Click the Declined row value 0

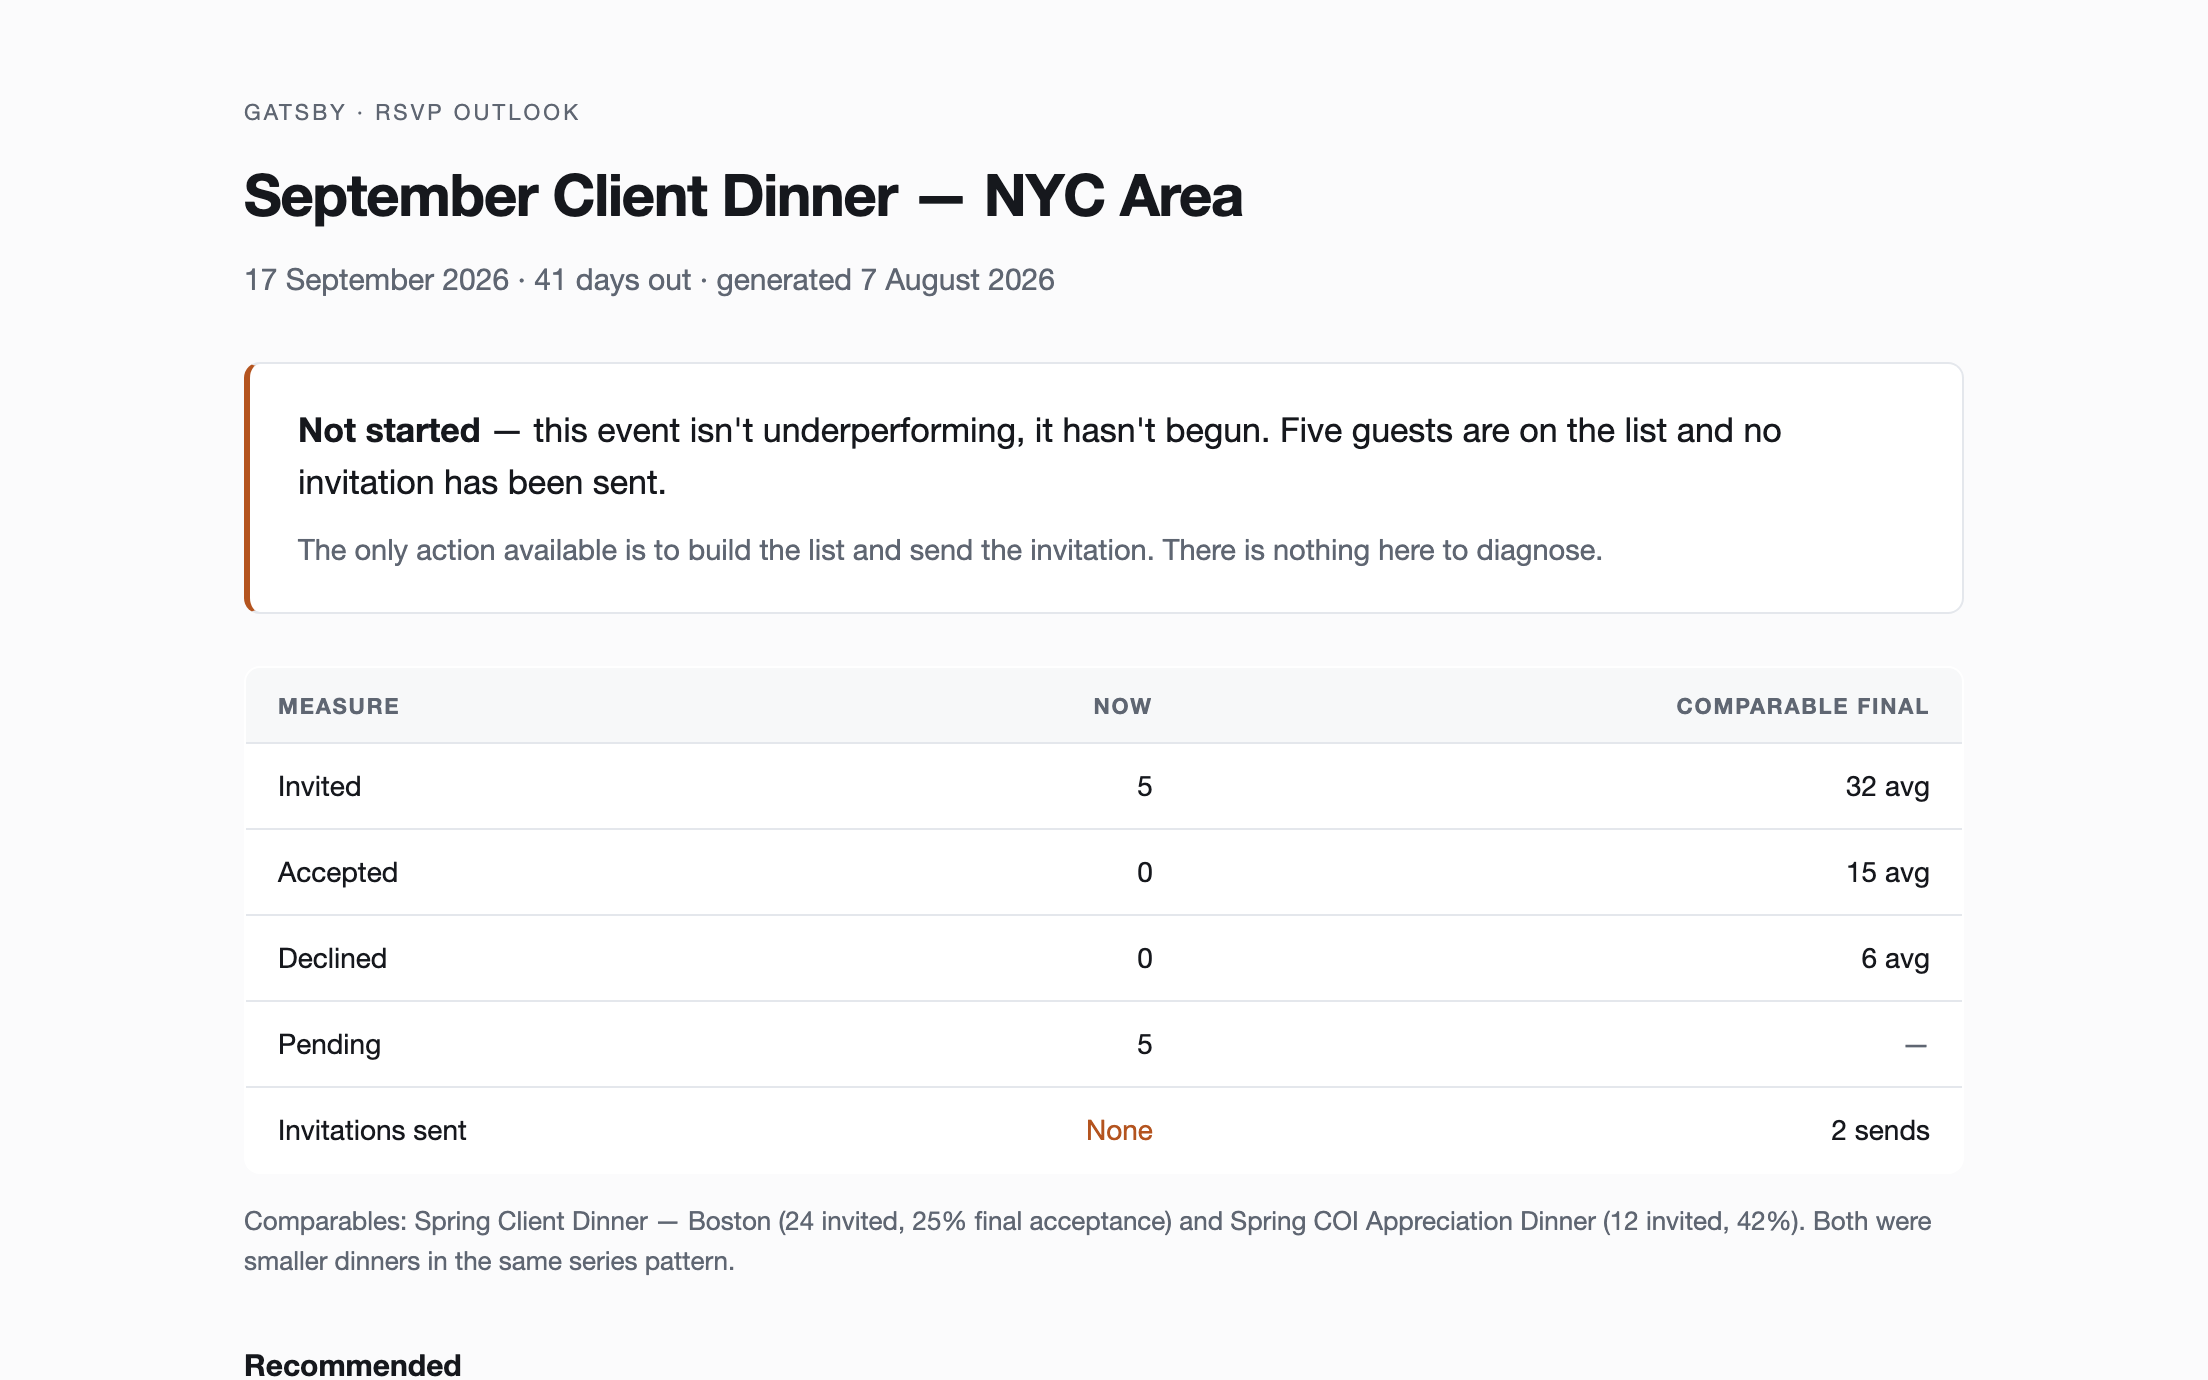1144,958
